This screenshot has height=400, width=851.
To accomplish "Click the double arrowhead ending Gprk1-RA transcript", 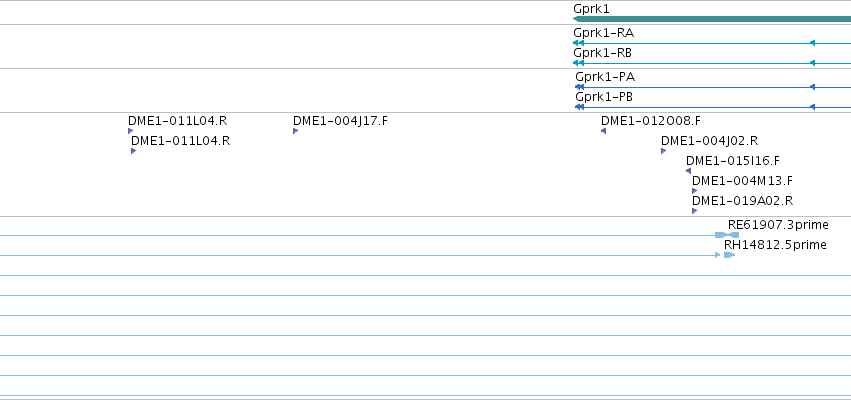I will coord(578,43).
